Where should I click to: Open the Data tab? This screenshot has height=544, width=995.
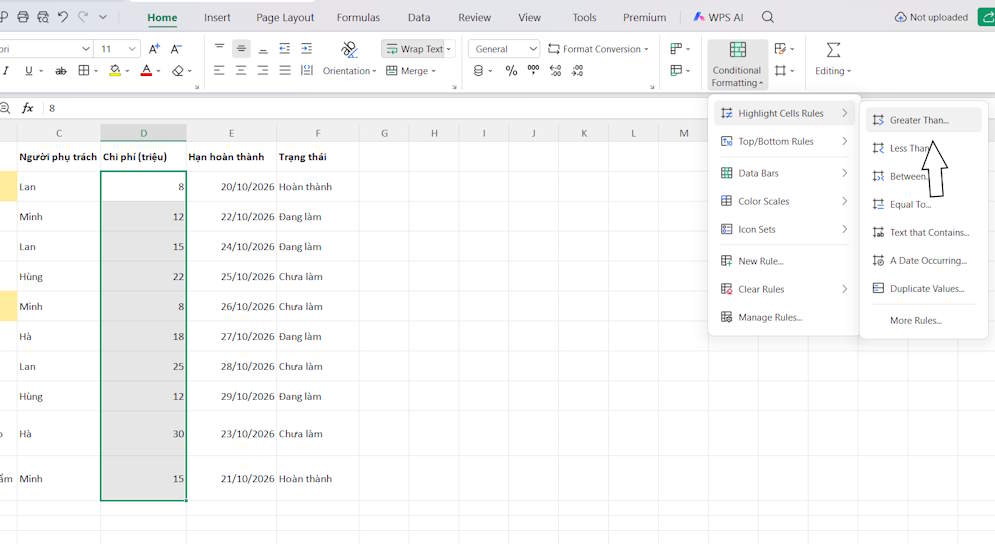click(x=419, y=18)
